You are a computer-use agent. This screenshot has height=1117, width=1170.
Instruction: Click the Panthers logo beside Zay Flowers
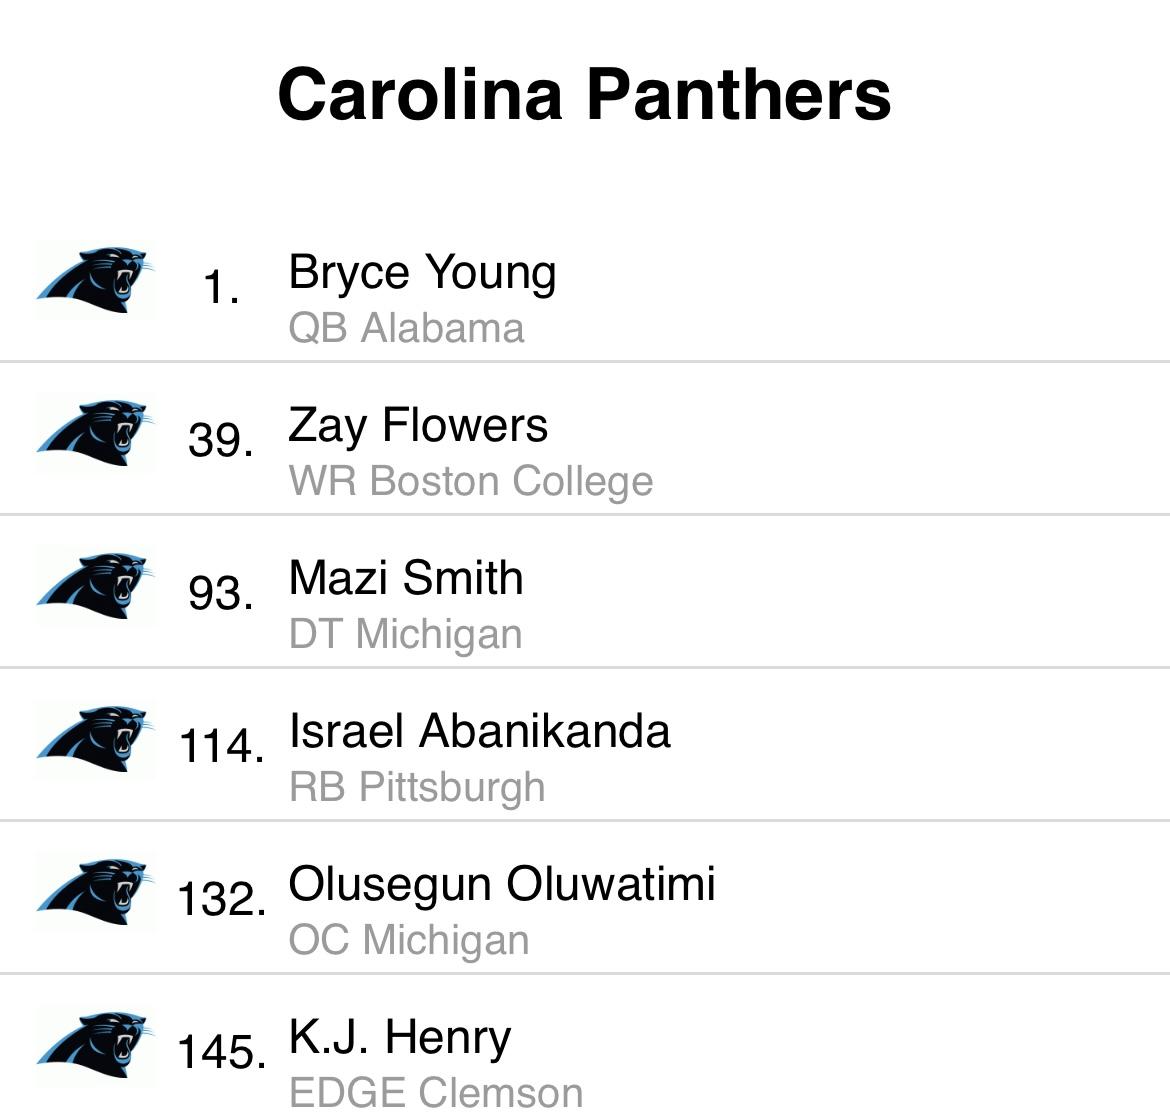(95, 433)
